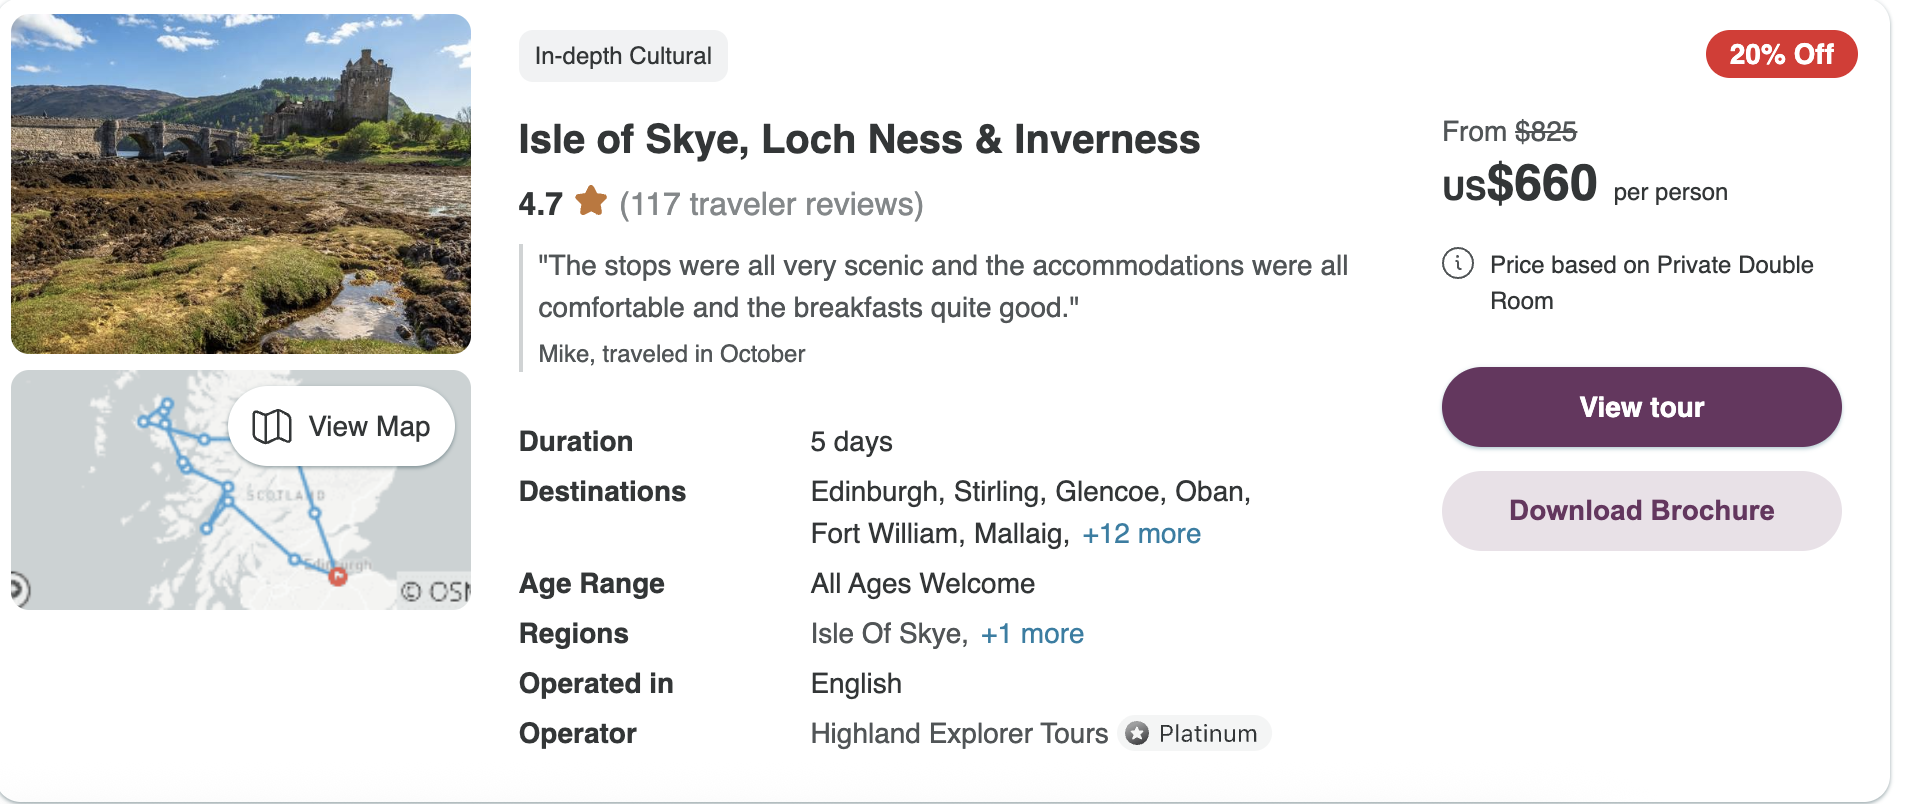This screenshot has height=804, width=1906.
Task: Click the 20% Off discount badge
Action: click(1780, 54)
